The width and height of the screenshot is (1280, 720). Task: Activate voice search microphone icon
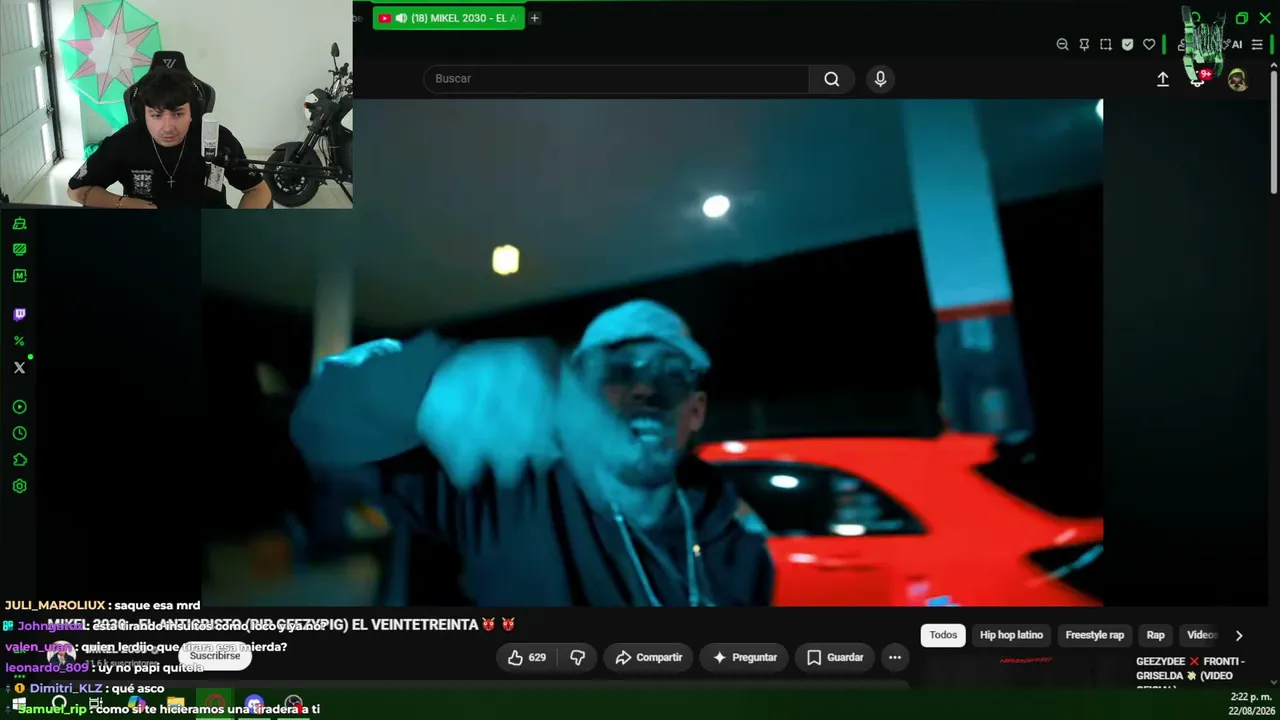point(880,79)
